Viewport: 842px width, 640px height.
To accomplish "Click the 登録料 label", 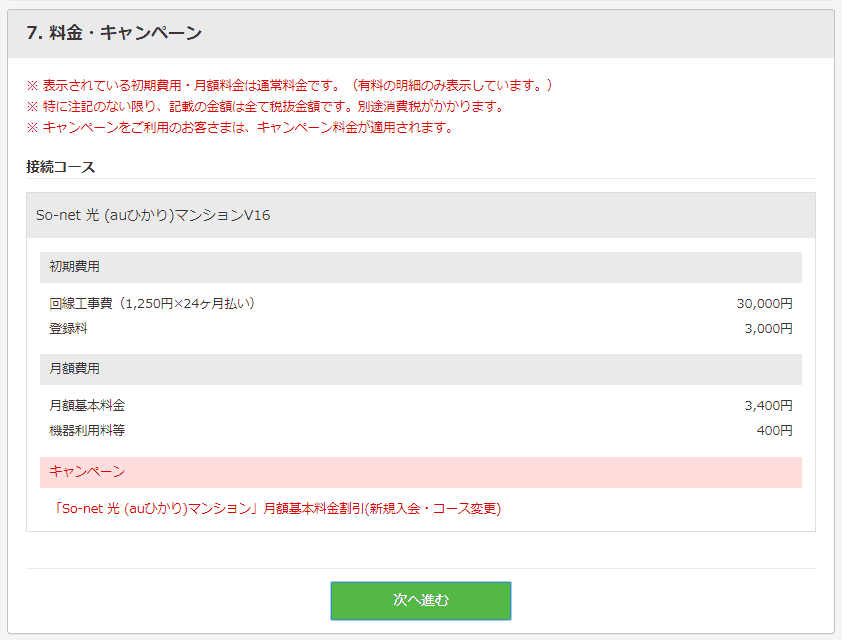I will (x=68, y=329).
